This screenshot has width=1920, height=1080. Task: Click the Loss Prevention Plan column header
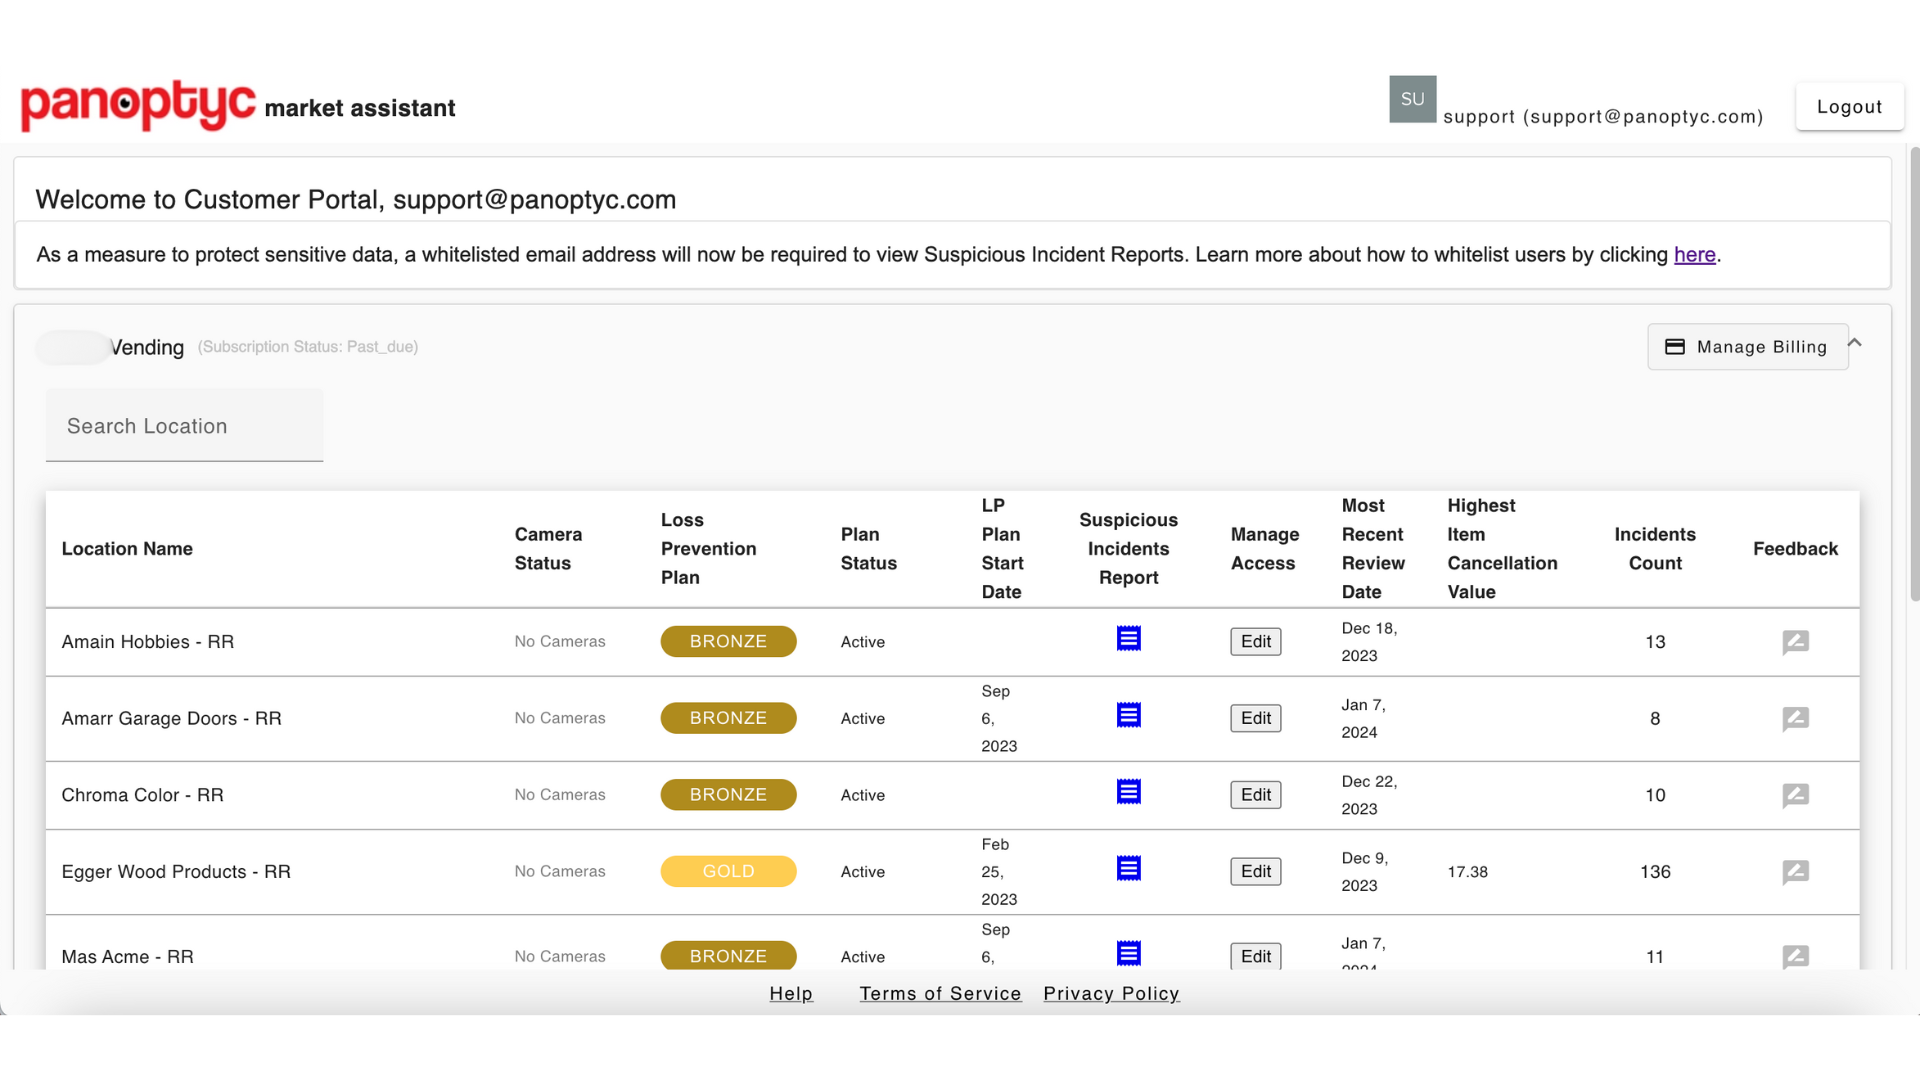pos(708,549)
